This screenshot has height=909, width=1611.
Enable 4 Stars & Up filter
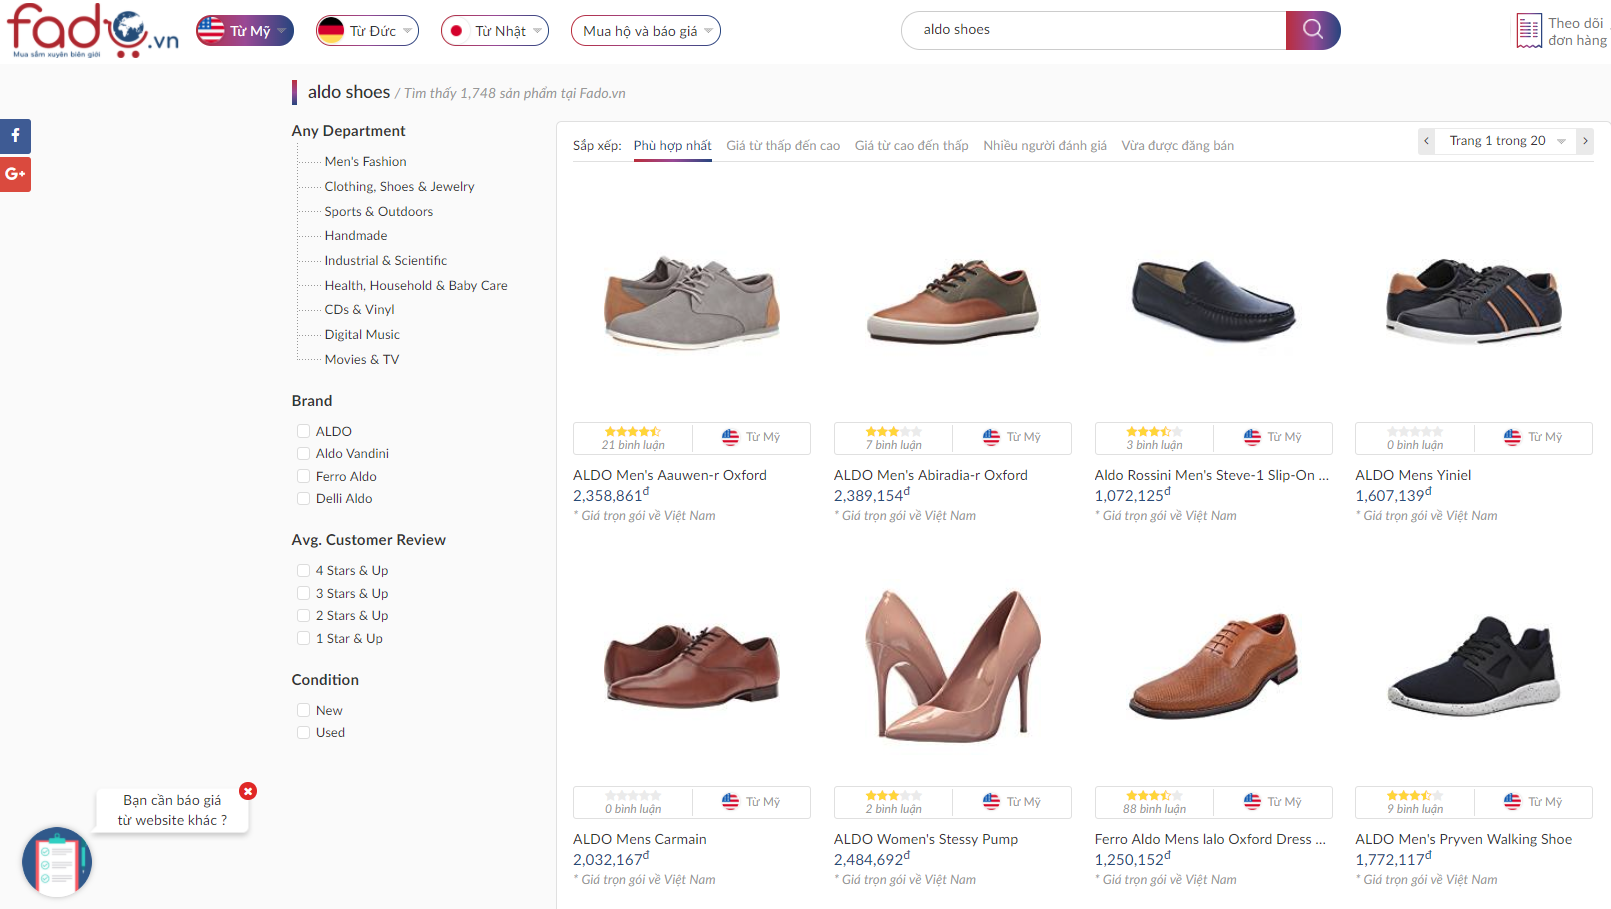pyautogui.click(x=303, y=571)
